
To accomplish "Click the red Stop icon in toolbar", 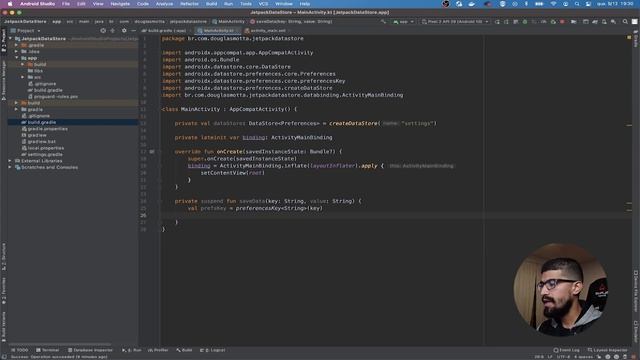I will [x=562, y=22].
